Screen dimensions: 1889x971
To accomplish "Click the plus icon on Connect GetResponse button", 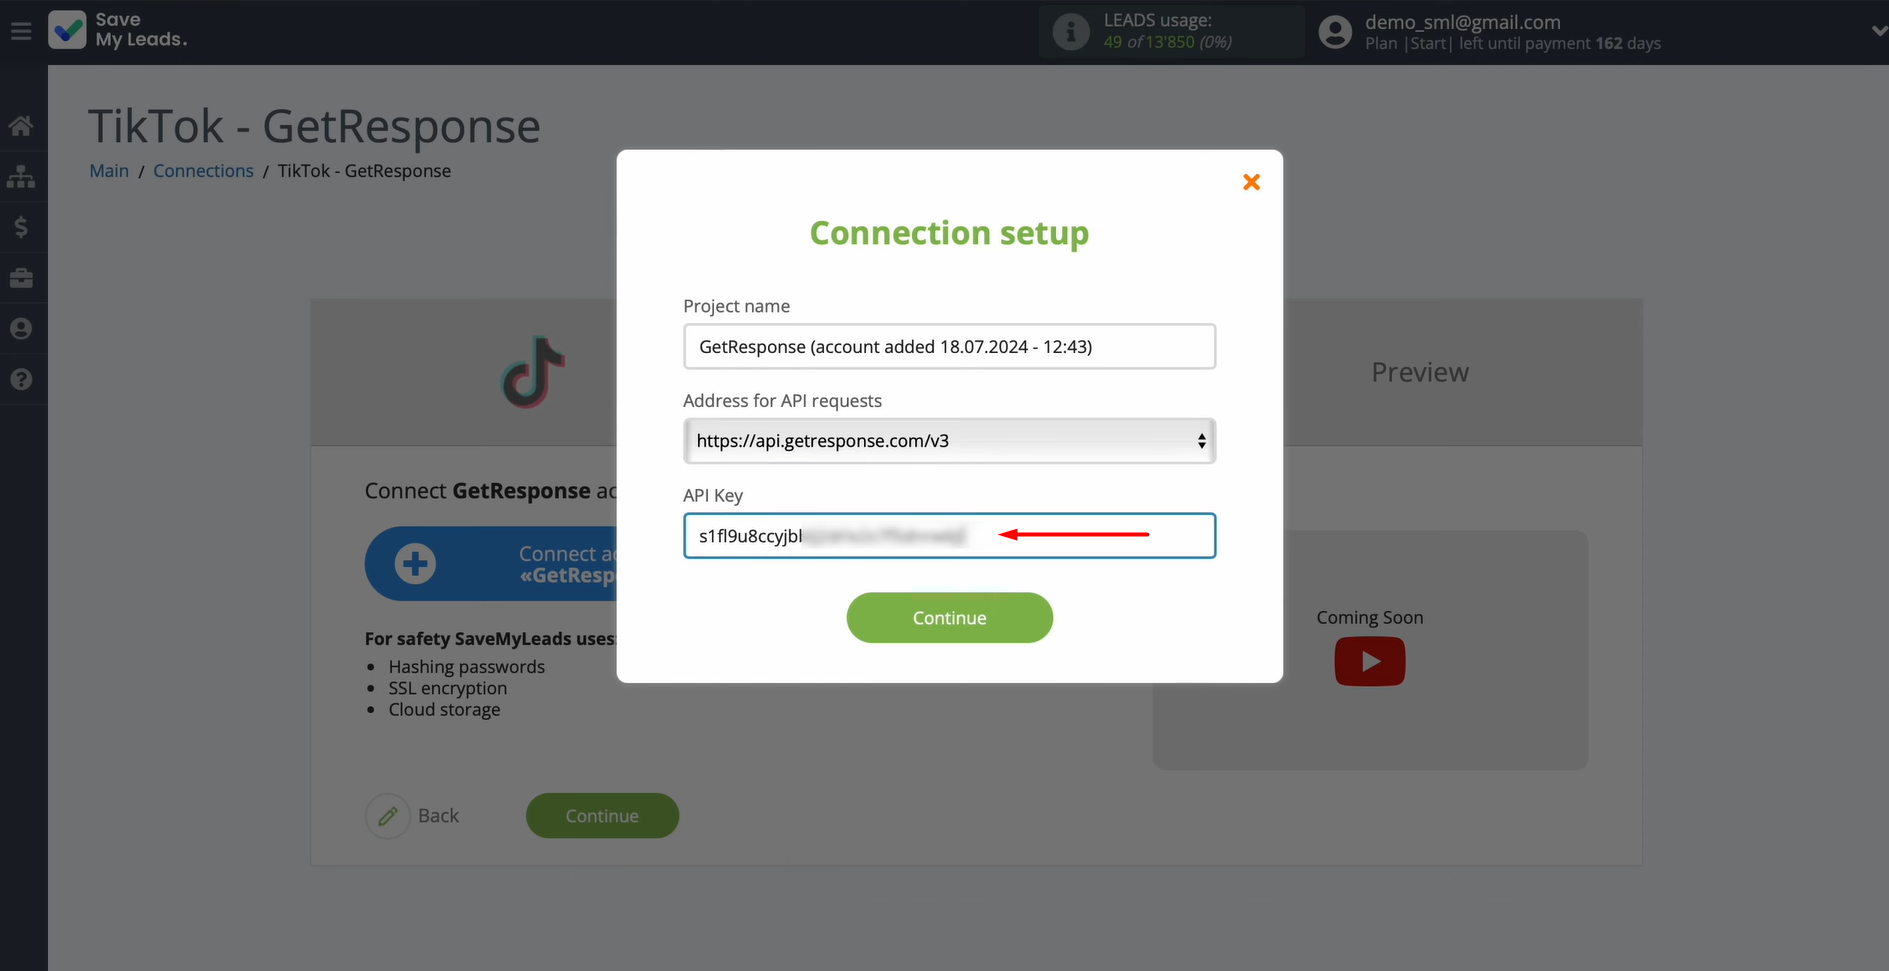I will point(413,563).
